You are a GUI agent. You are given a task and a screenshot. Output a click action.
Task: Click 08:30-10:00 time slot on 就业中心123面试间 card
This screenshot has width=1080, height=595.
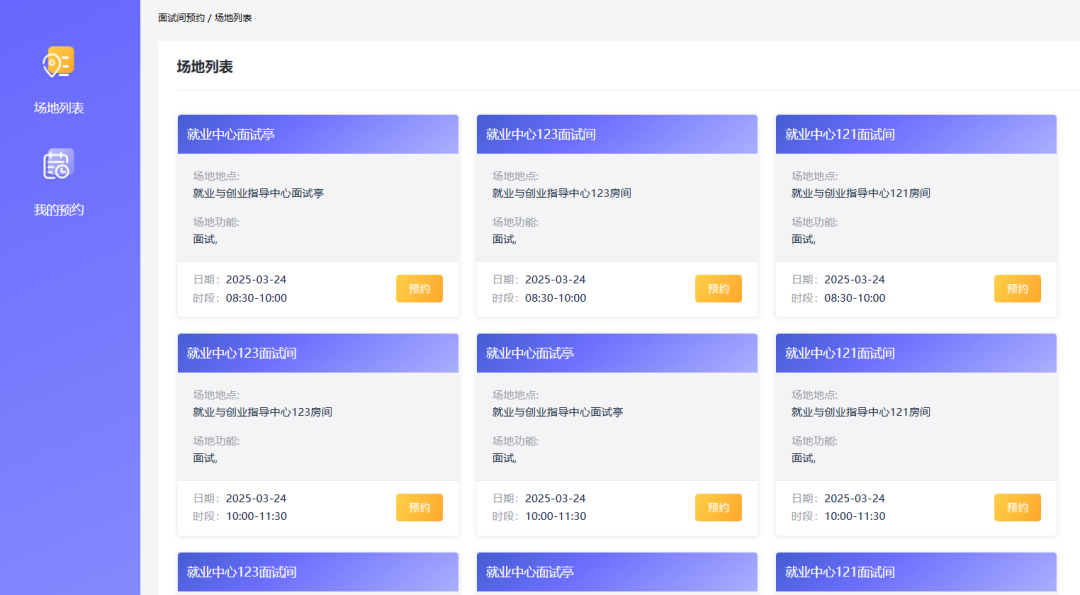[555, 298]
